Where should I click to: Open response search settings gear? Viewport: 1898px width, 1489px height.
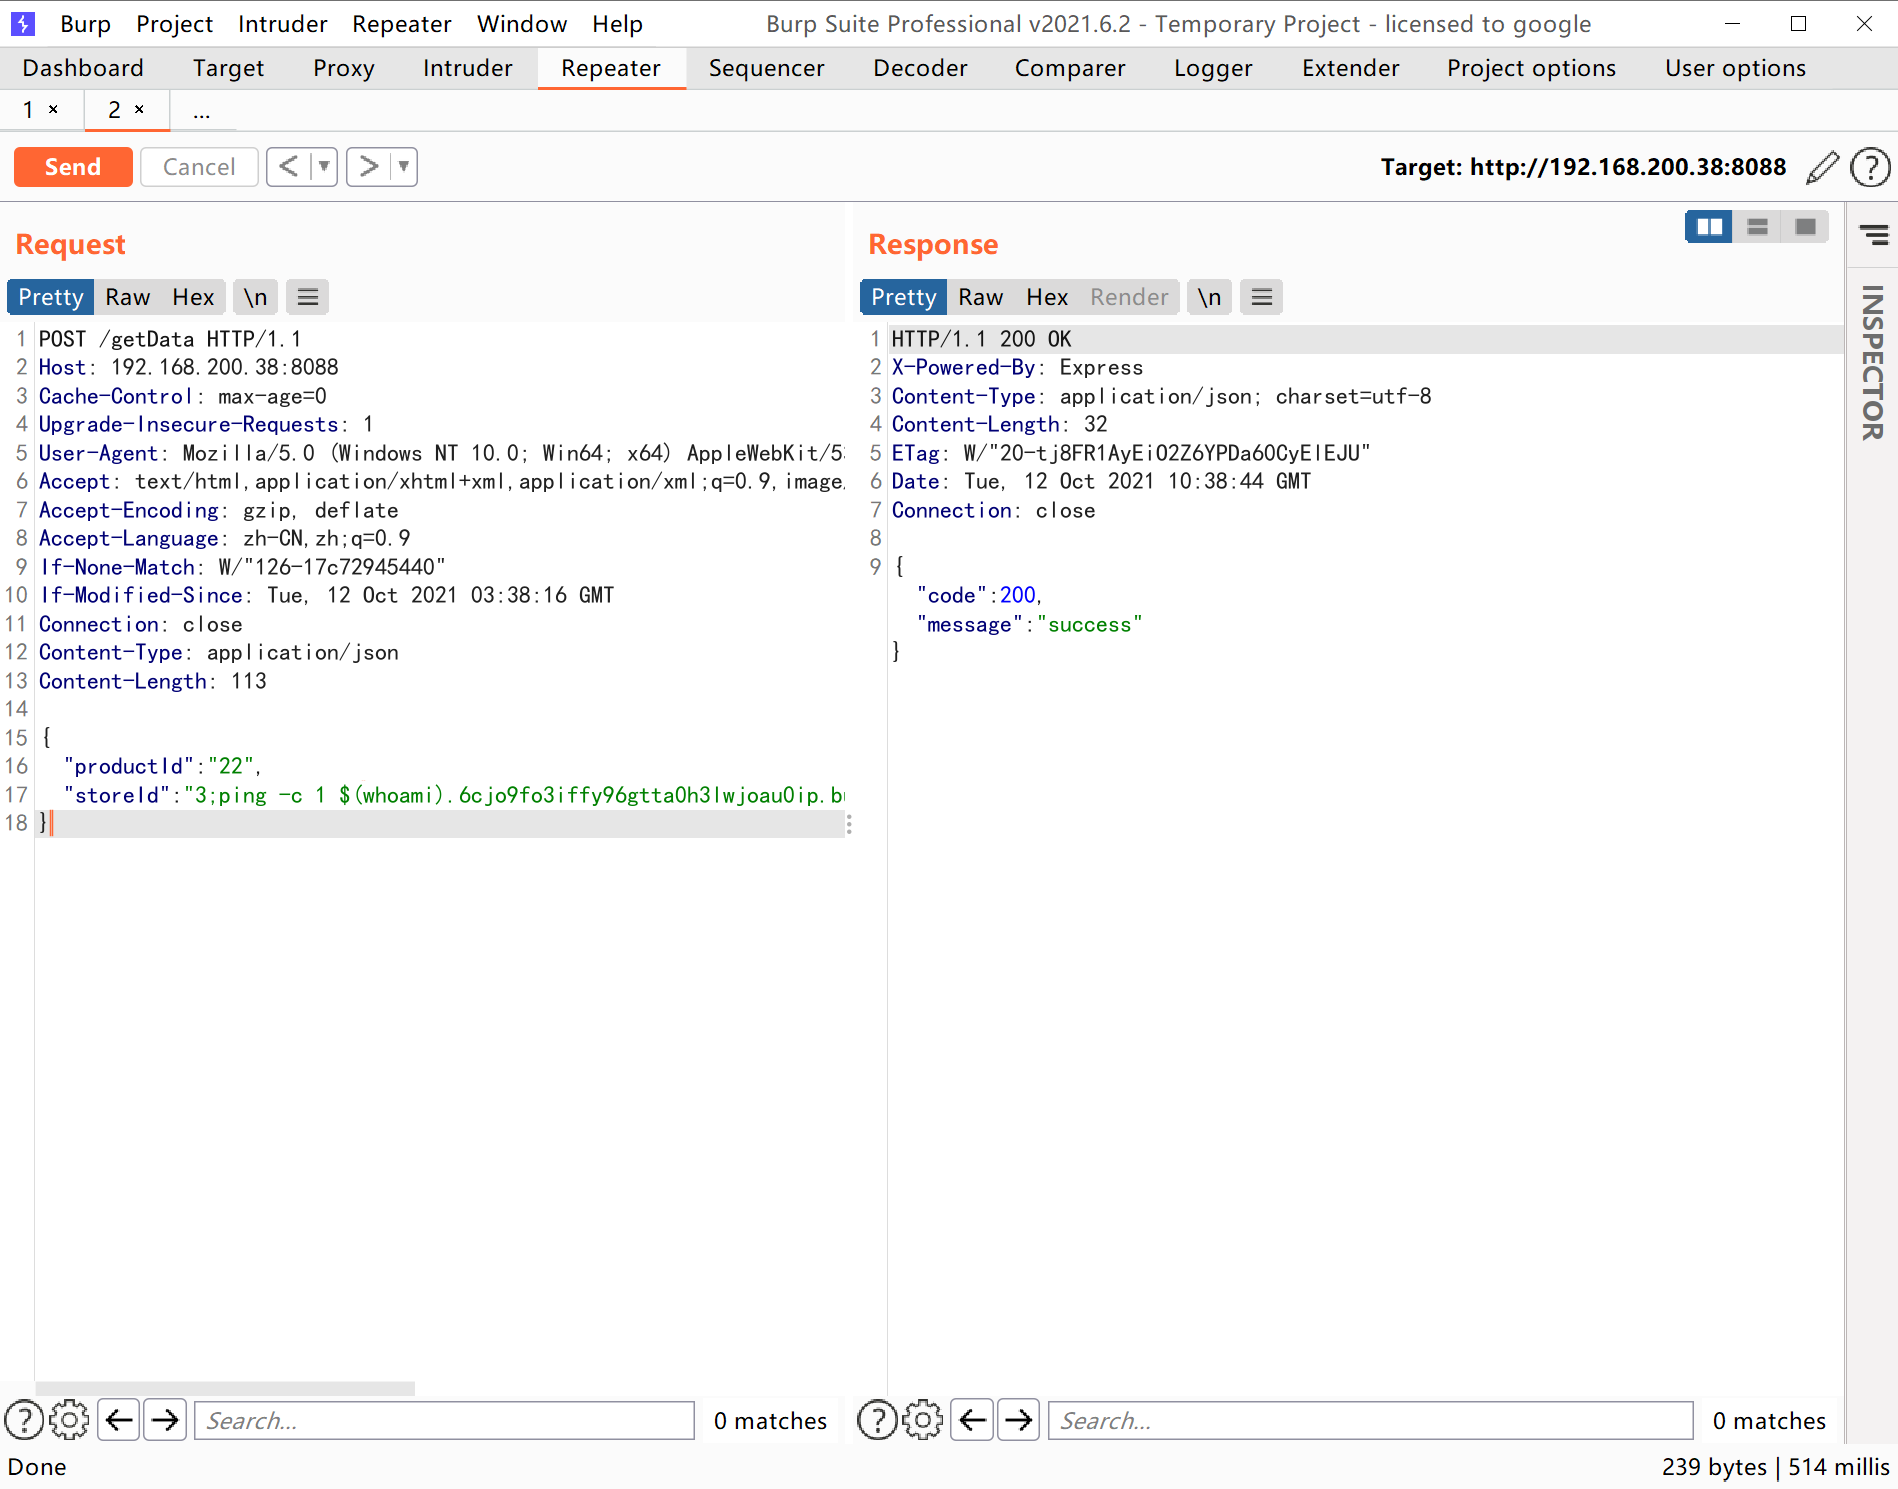coord(922,1420)
